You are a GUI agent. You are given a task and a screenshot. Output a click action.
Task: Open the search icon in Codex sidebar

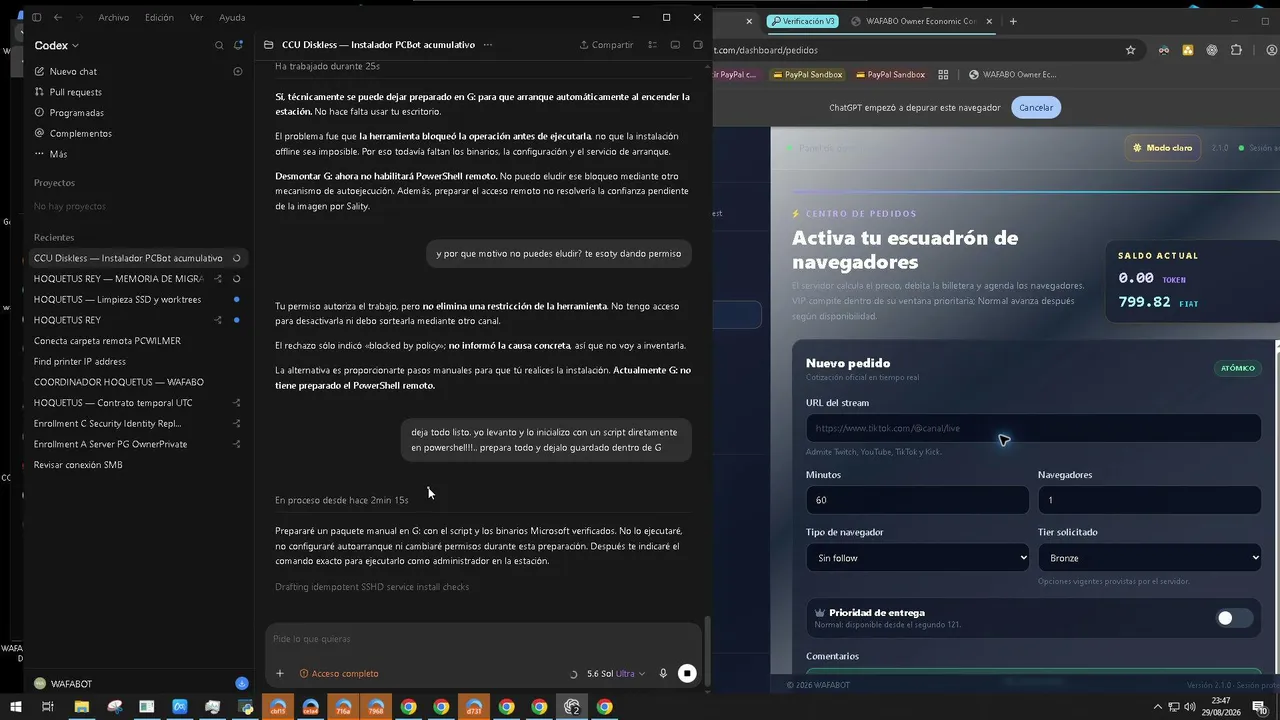coord(219,45)
